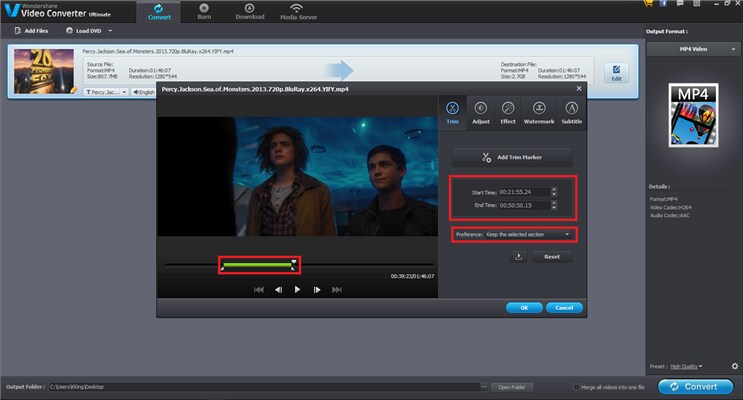This screenshot has width=743, height=400.
Task: Start conversion with the big Convert button
Action: coord(695,387)
